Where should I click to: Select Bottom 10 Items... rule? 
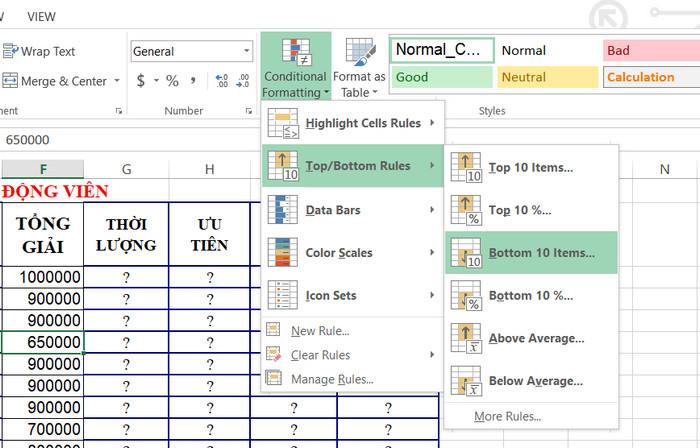pyautogui.click(x=531, y=253)
